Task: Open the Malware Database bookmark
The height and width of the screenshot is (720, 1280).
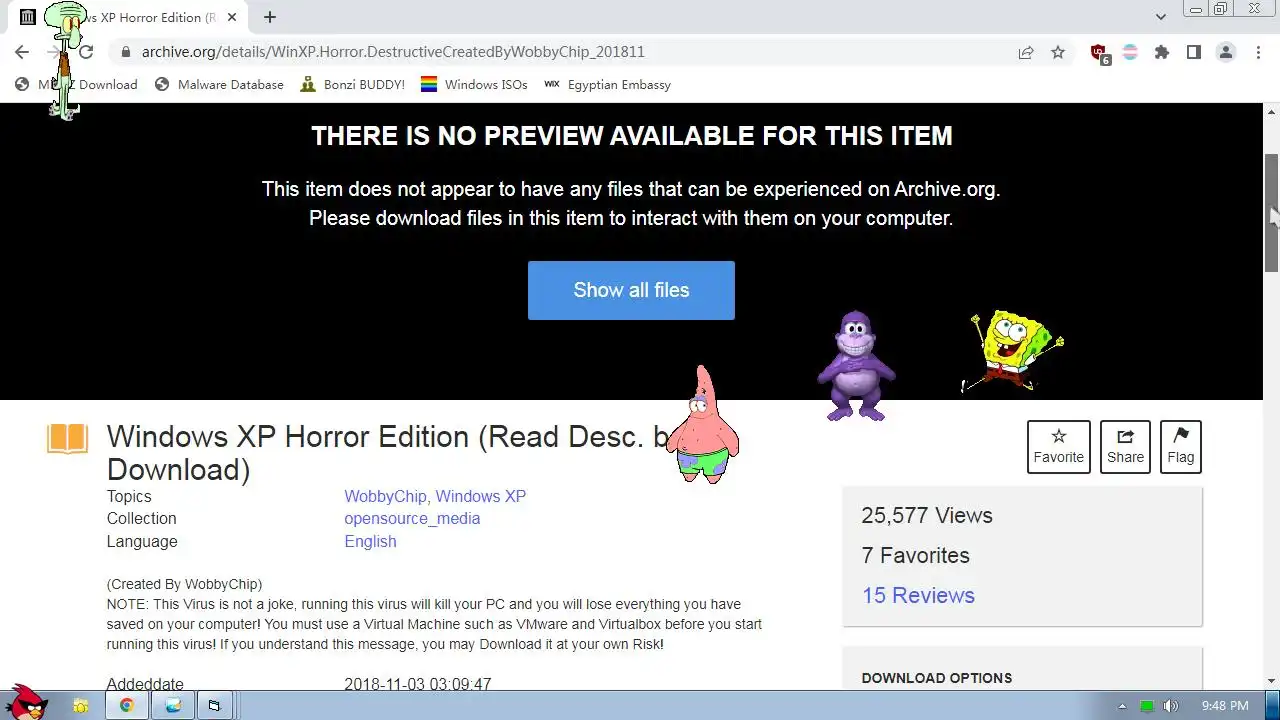Action: [x=219, y=85]
